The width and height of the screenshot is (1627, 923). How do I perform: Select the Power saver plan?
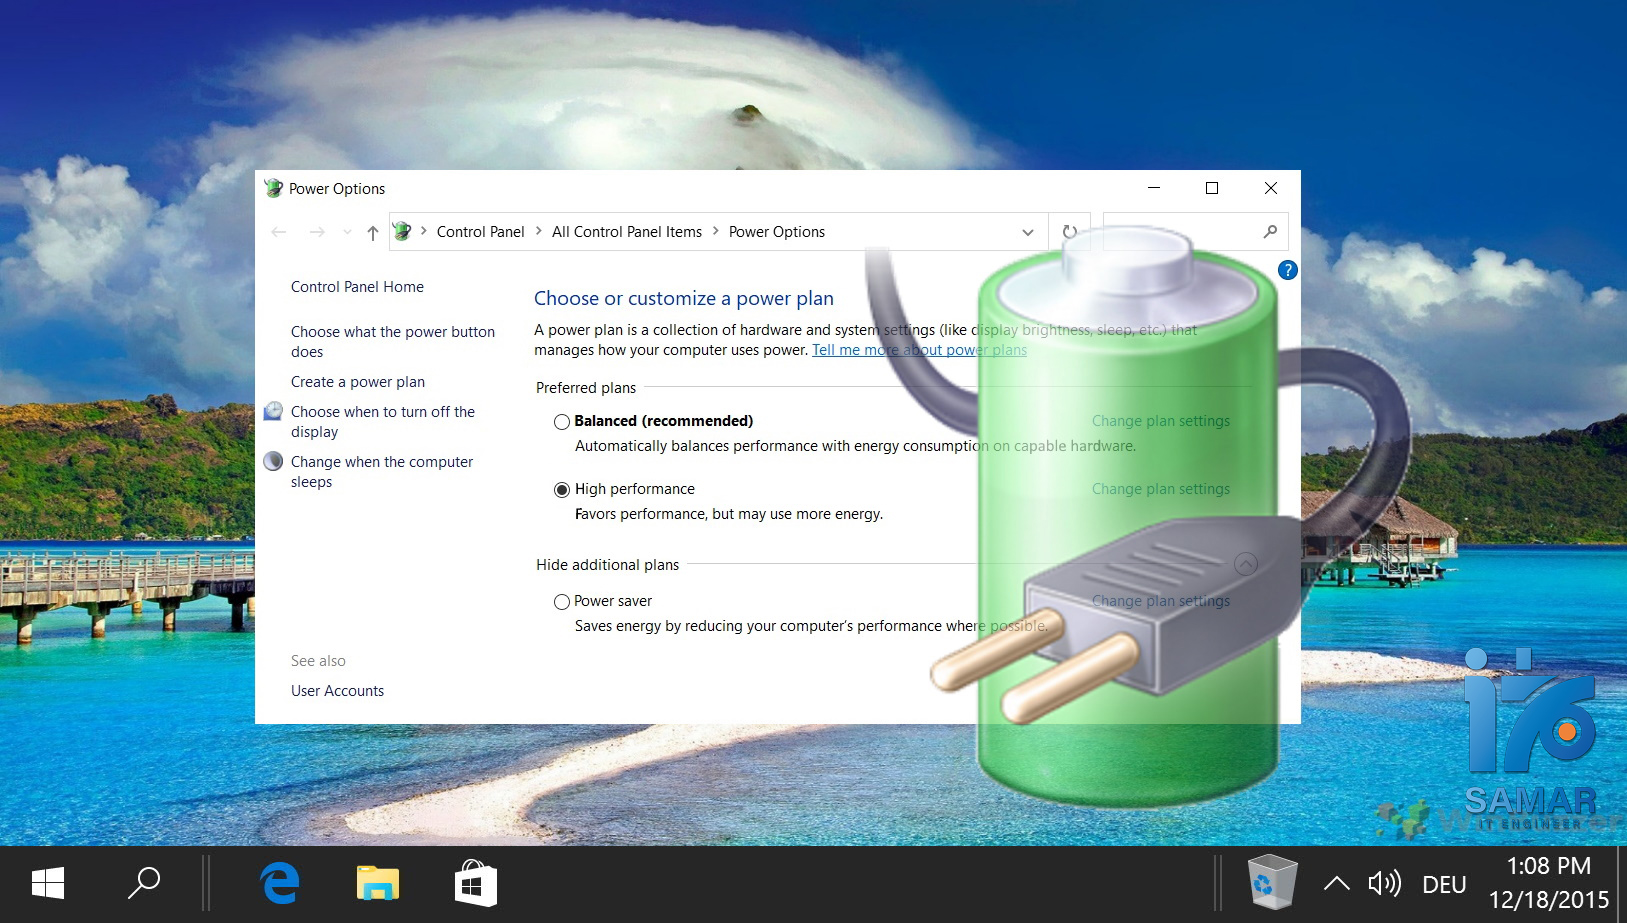pyautogui.click(x=562, y=602)
